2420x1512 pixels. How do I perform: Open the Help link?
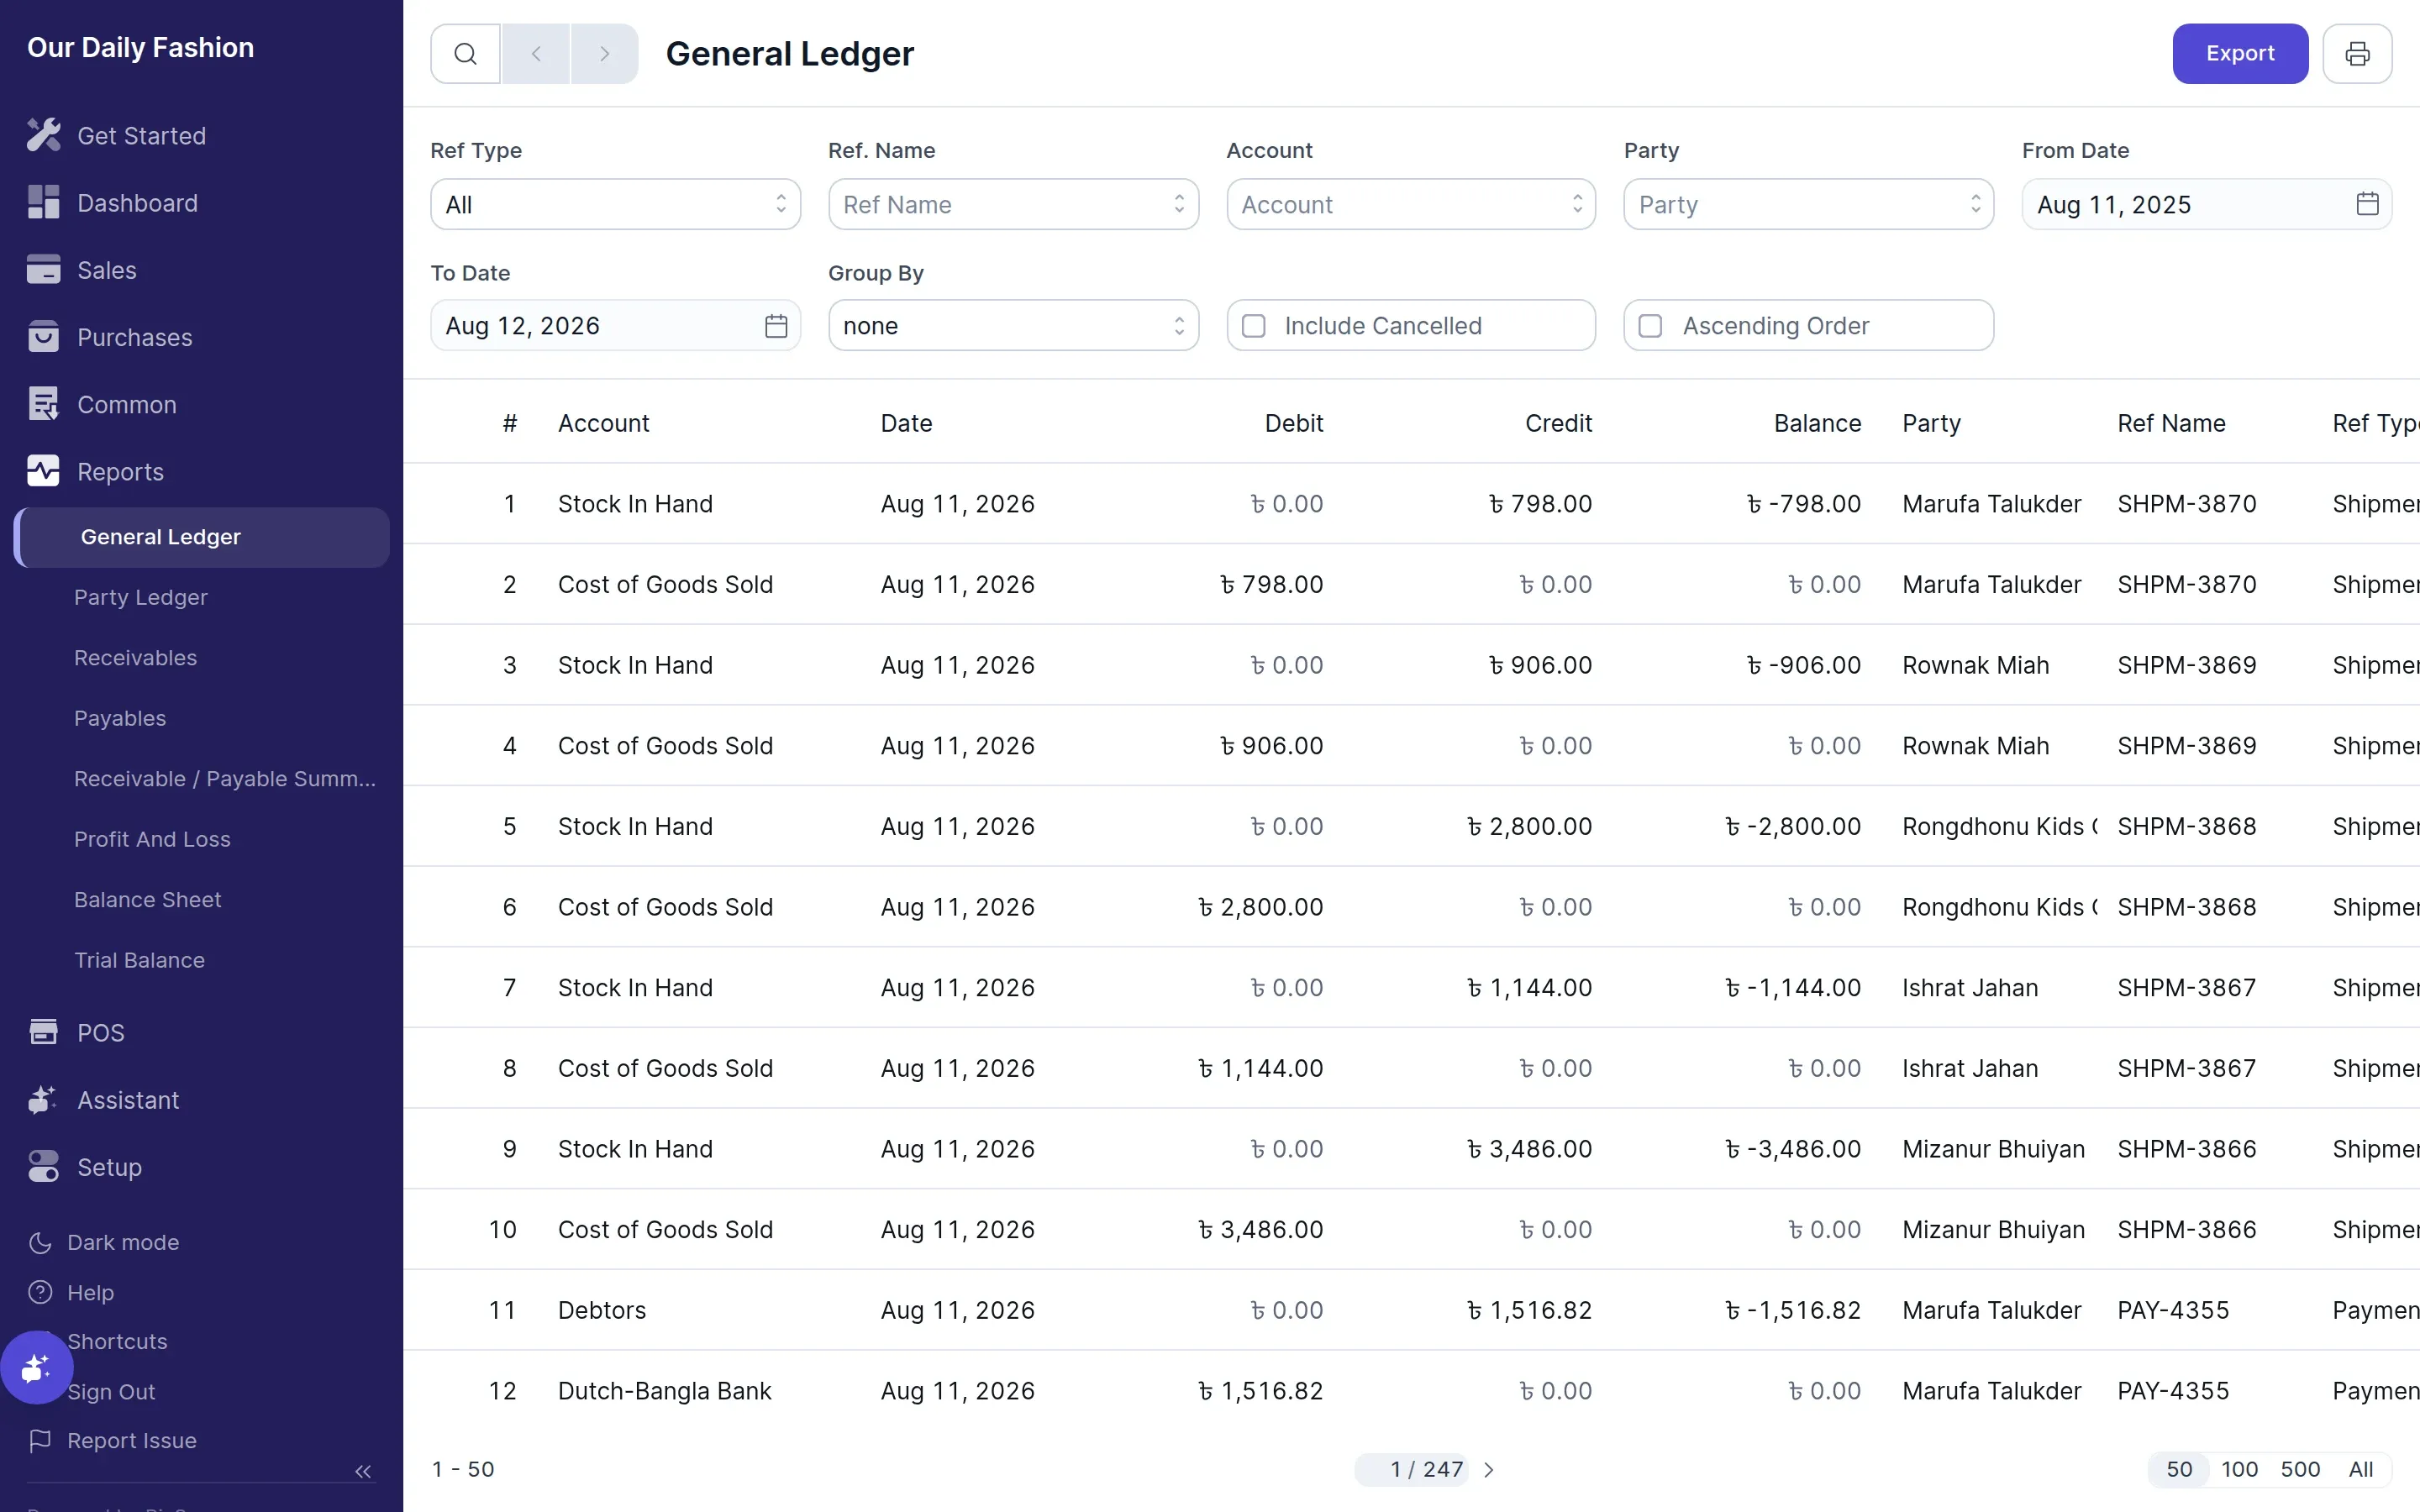(x=72, y=1292)
